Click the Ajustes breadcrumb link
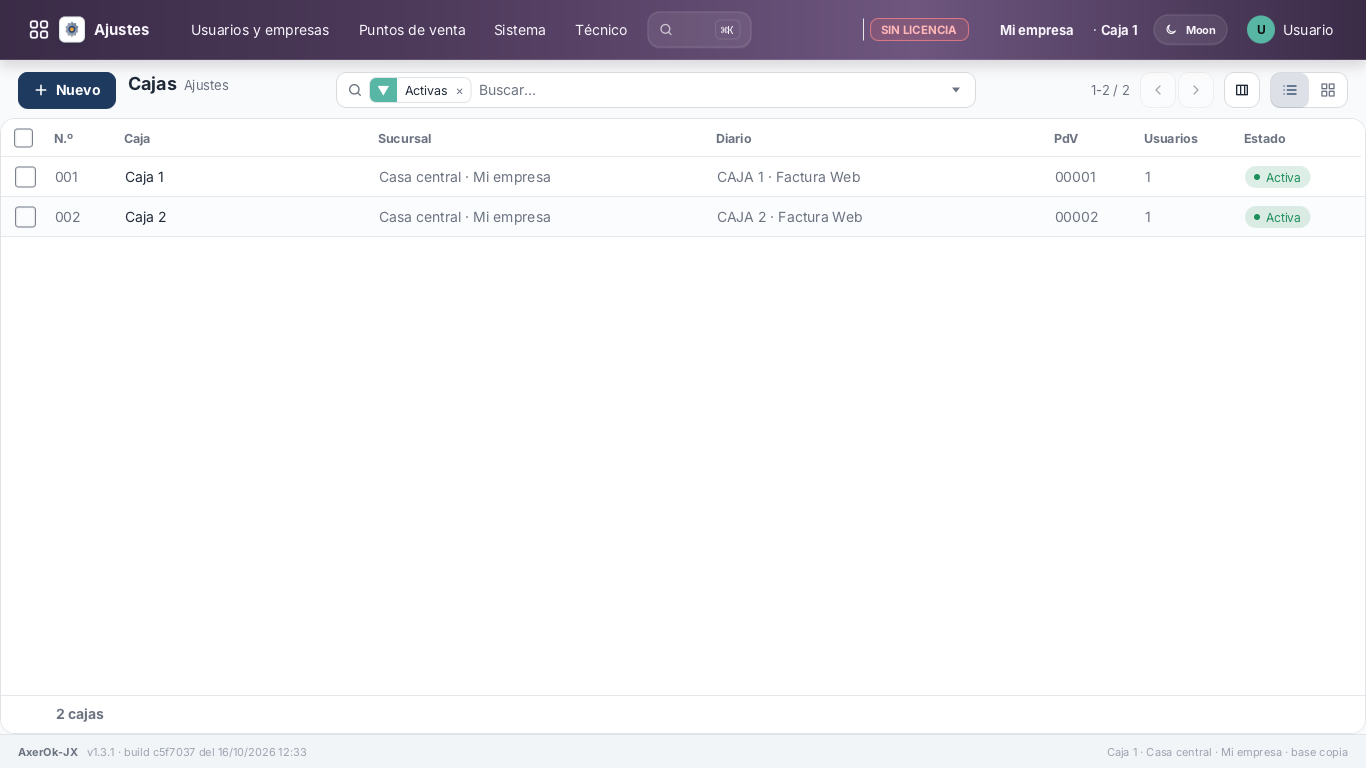Viewport: 1366px width, 768px height. click(x=206, y=85)
